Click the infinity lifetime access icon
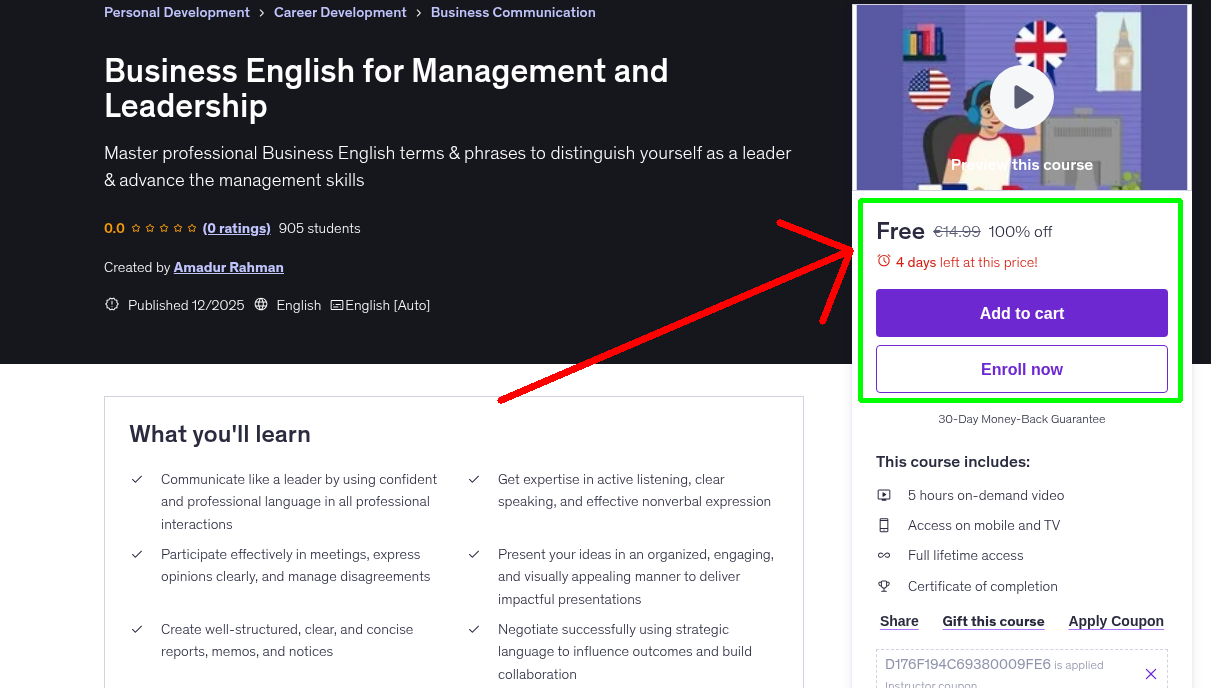 coord(884,555)
